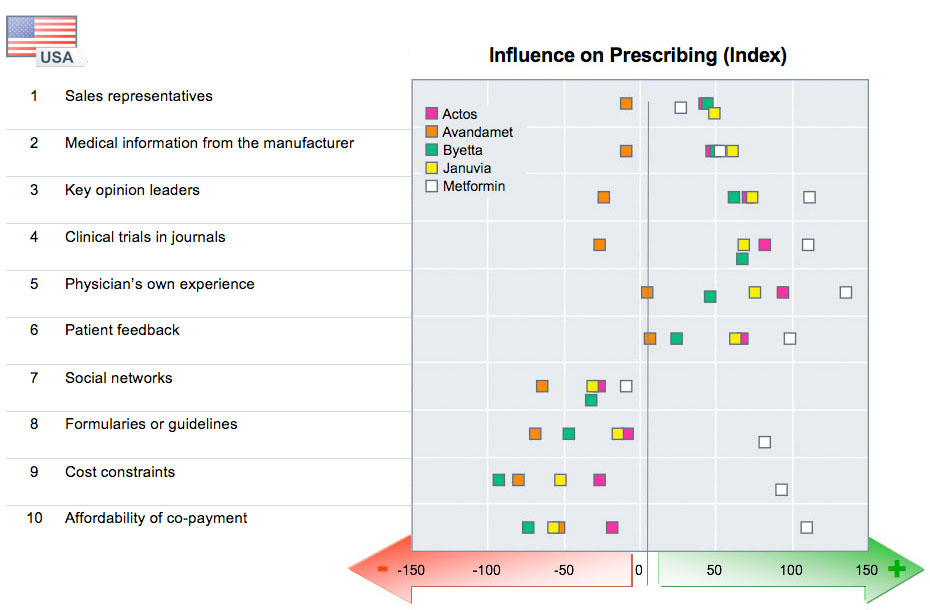The width and height of the screenshot is (930, 610).
Task: Click the -100 axis label
Action: tap(486, 570)
